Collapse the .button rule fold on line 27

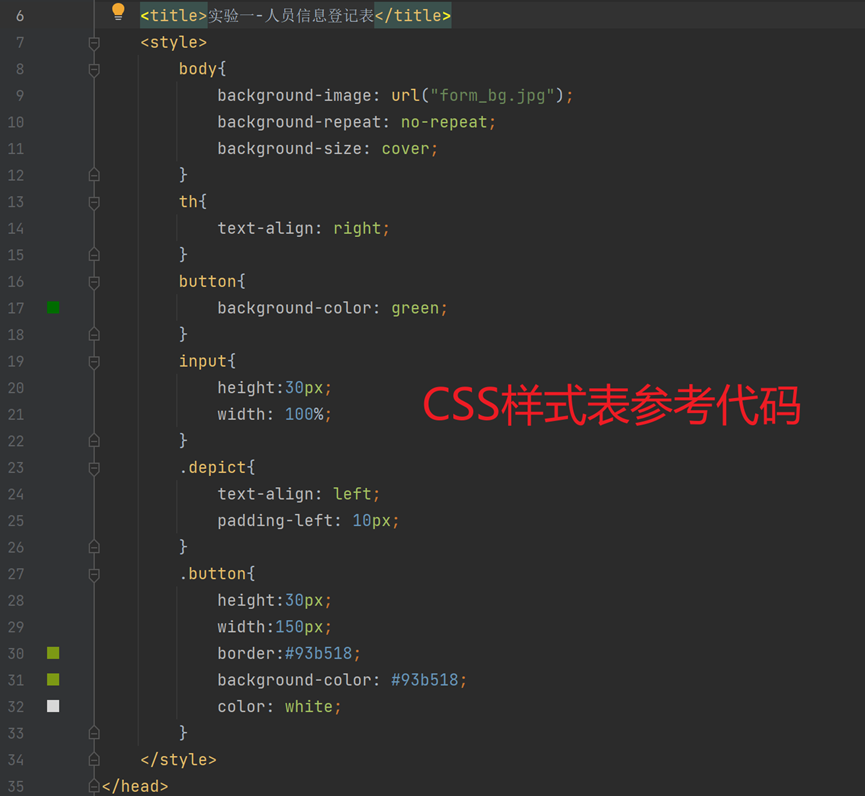(94, 575)
